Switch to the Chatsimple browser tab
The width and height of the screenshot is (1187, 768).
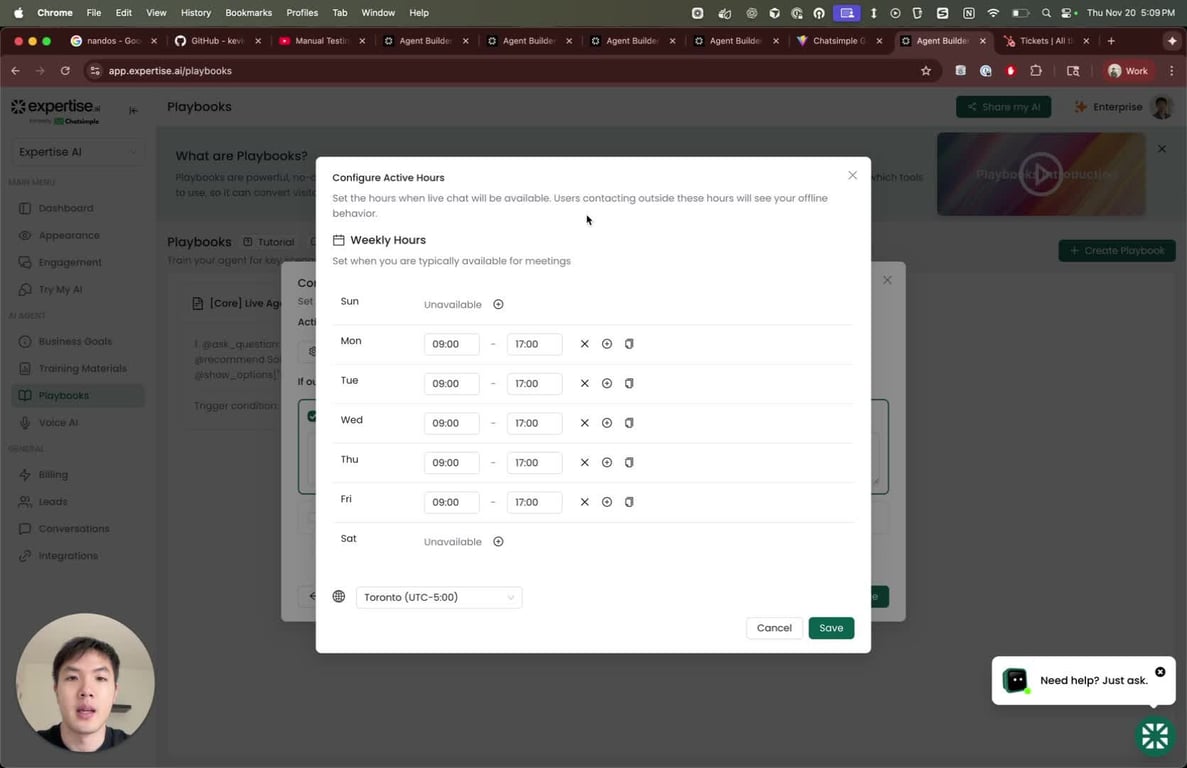tap(839, 41)
